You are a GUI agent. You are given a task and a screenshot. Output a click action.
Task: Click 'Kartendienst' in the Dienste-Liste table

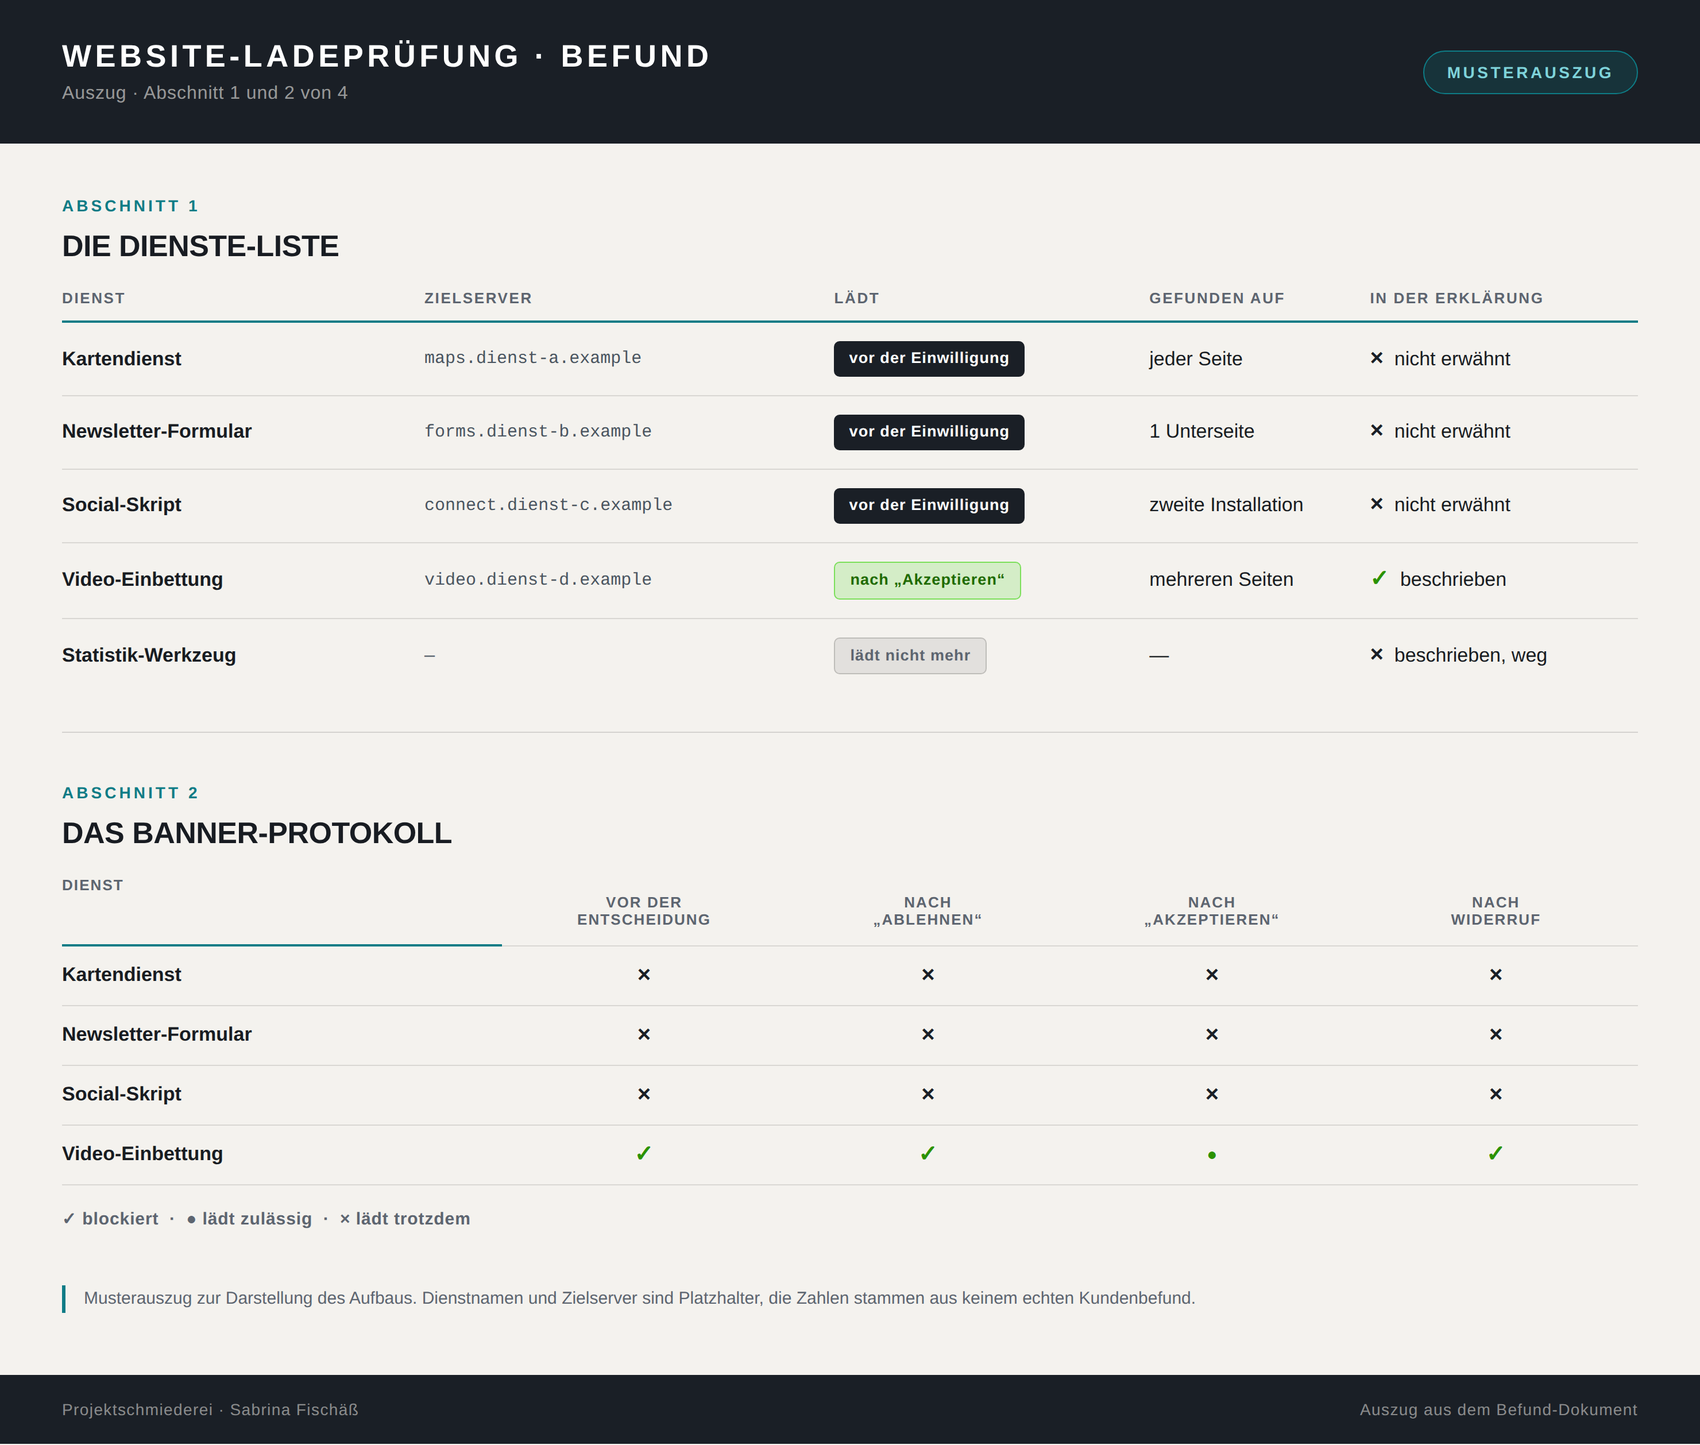coord(122,359)
